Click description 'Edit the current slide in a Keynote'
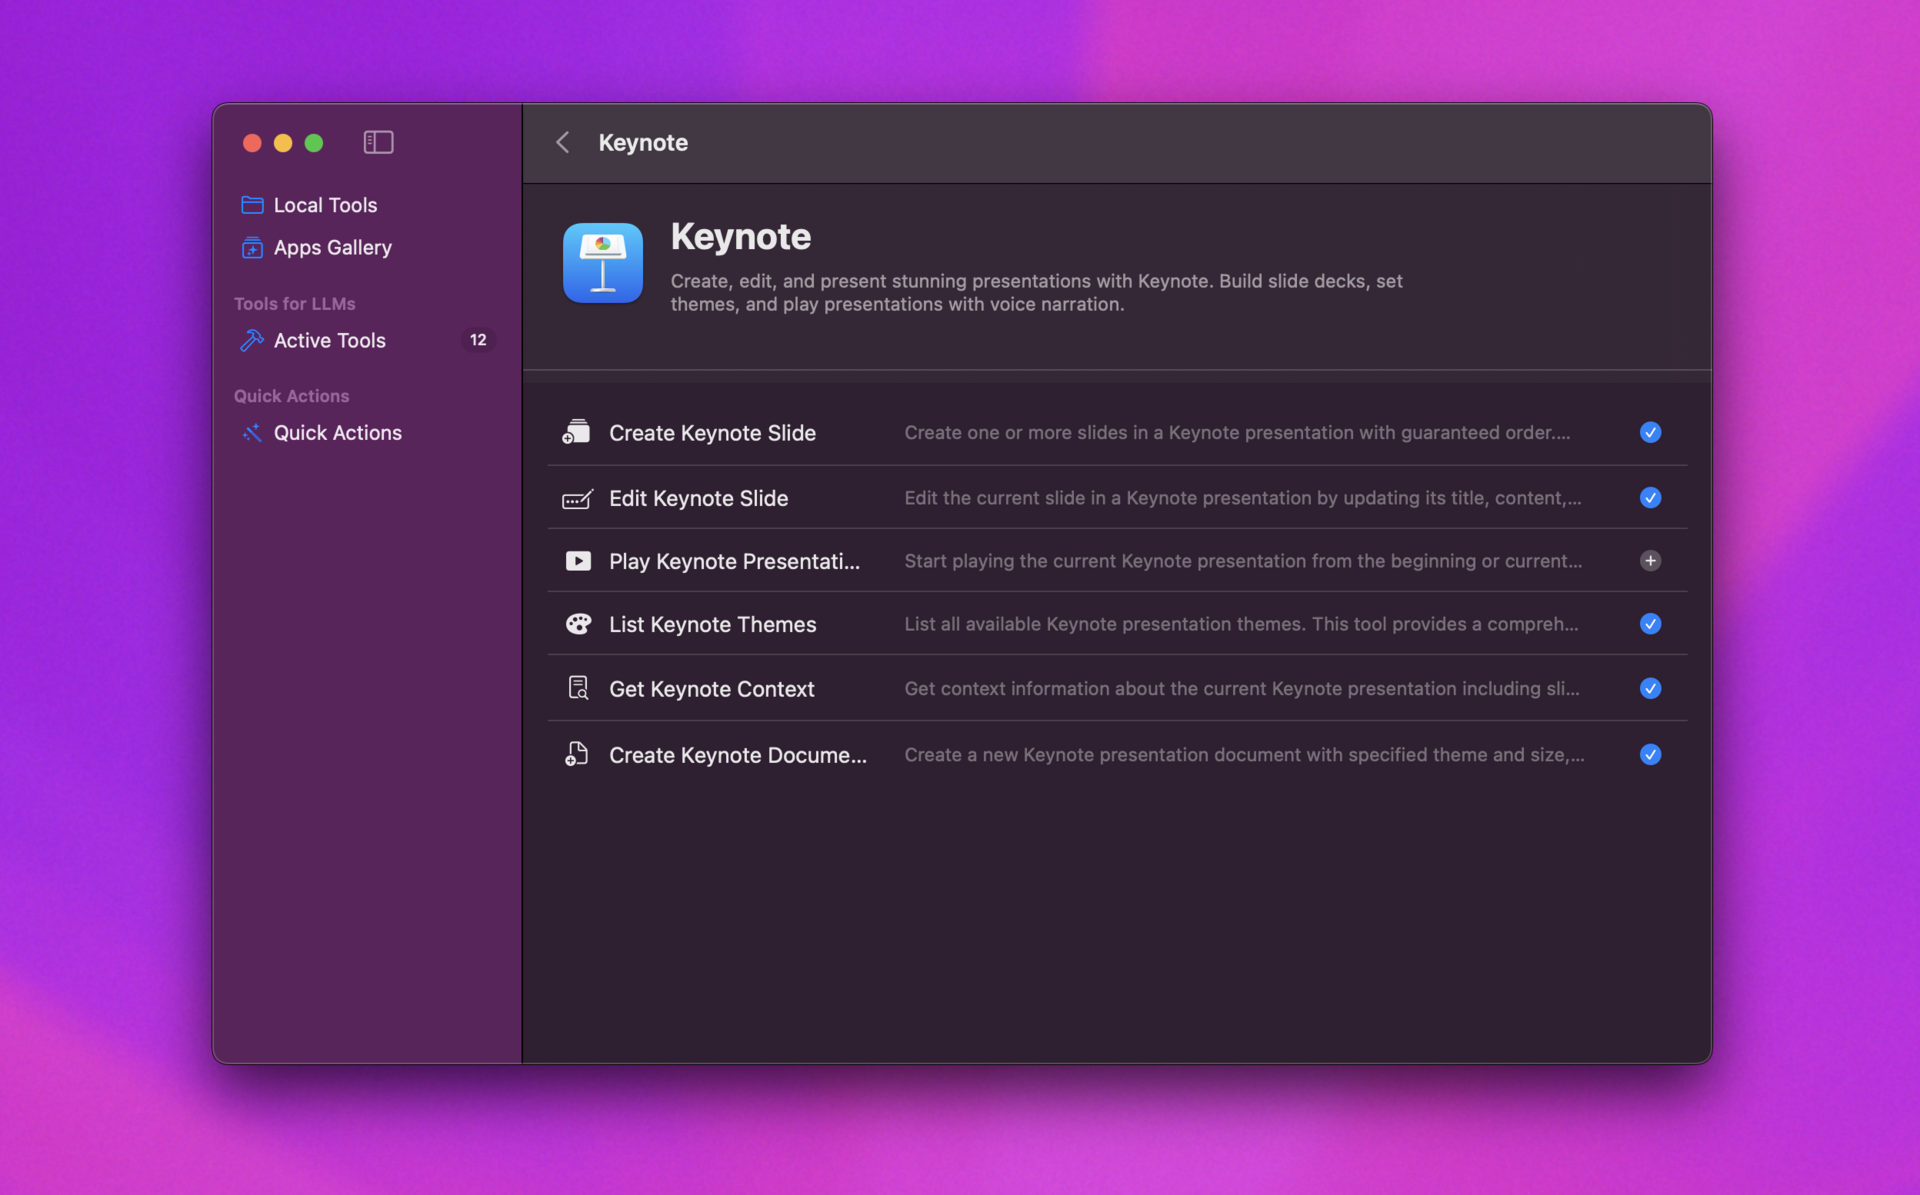Image resolution: width=1920 pixels, height=1195 pixels. [1243, 497]
